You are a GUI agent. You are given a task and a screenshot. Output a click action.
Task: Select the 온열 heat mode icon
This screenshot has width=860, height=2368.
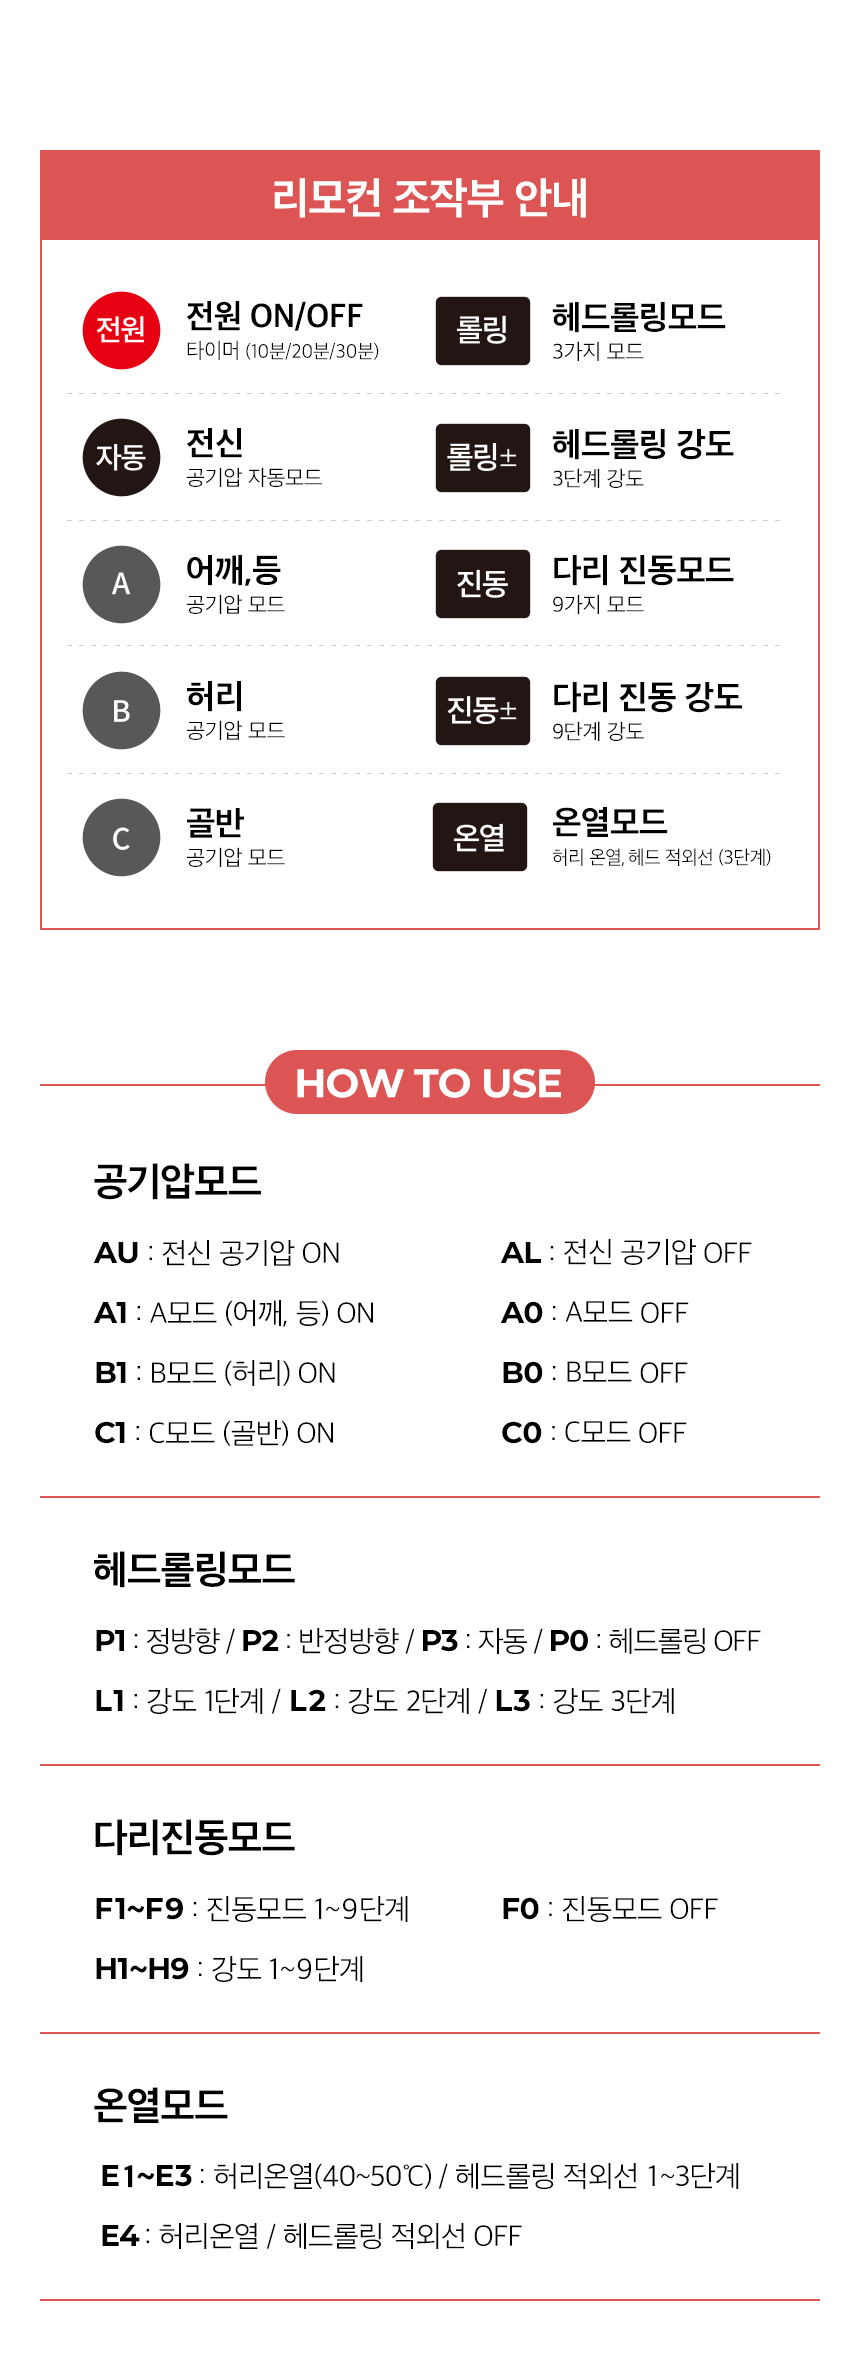480,837
